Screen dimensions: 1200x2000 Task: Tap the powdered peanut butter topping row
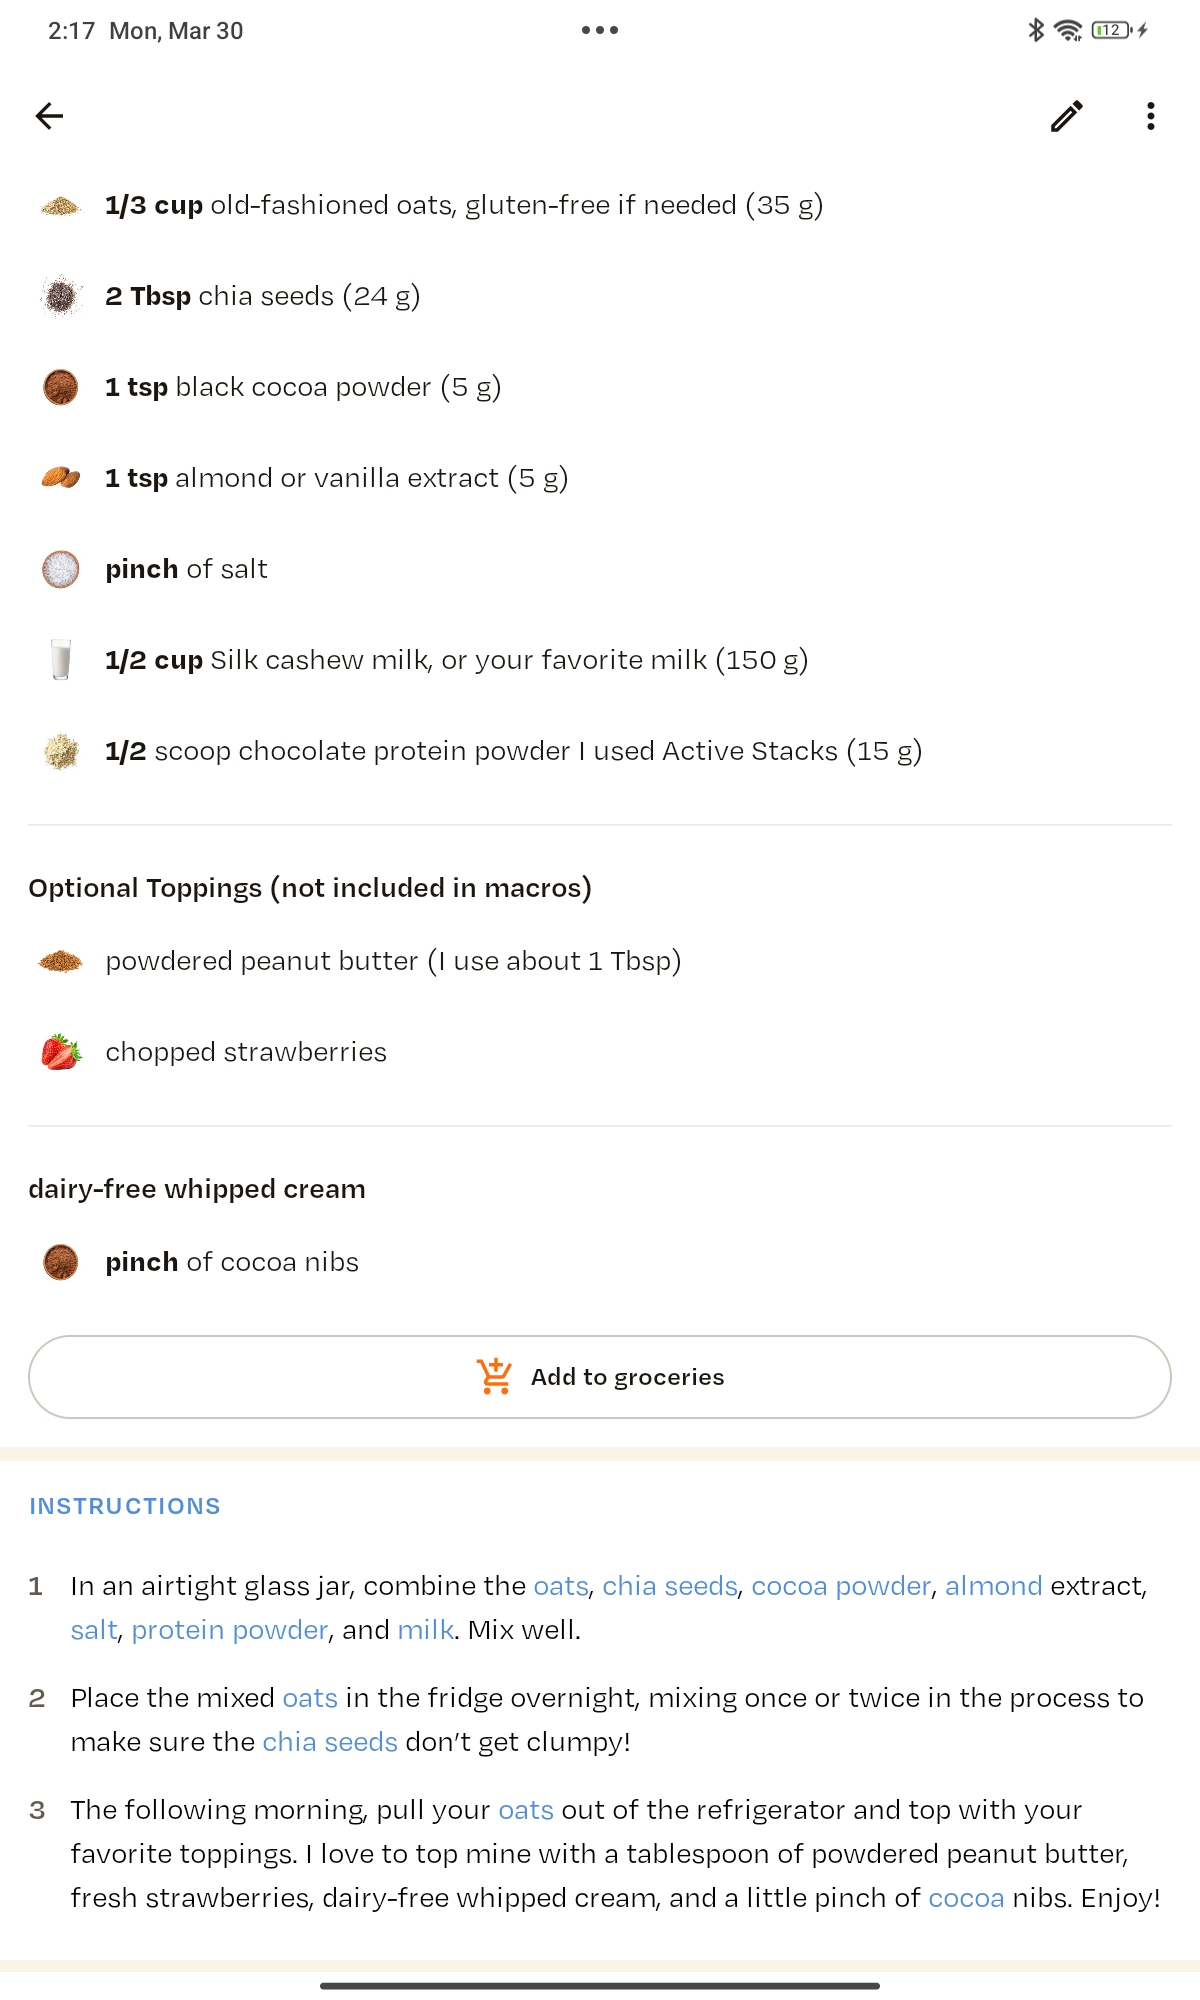pos(392,961)
